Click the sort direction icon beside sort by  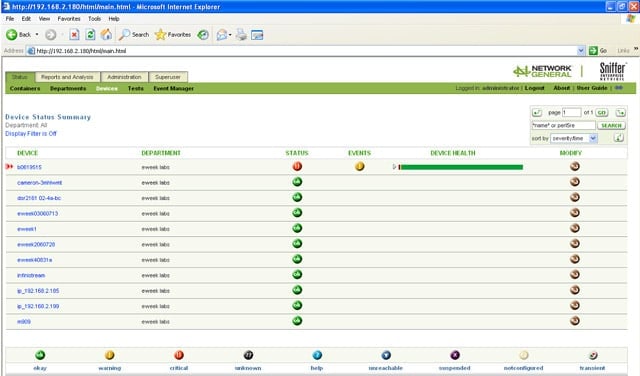coord(619,138)
